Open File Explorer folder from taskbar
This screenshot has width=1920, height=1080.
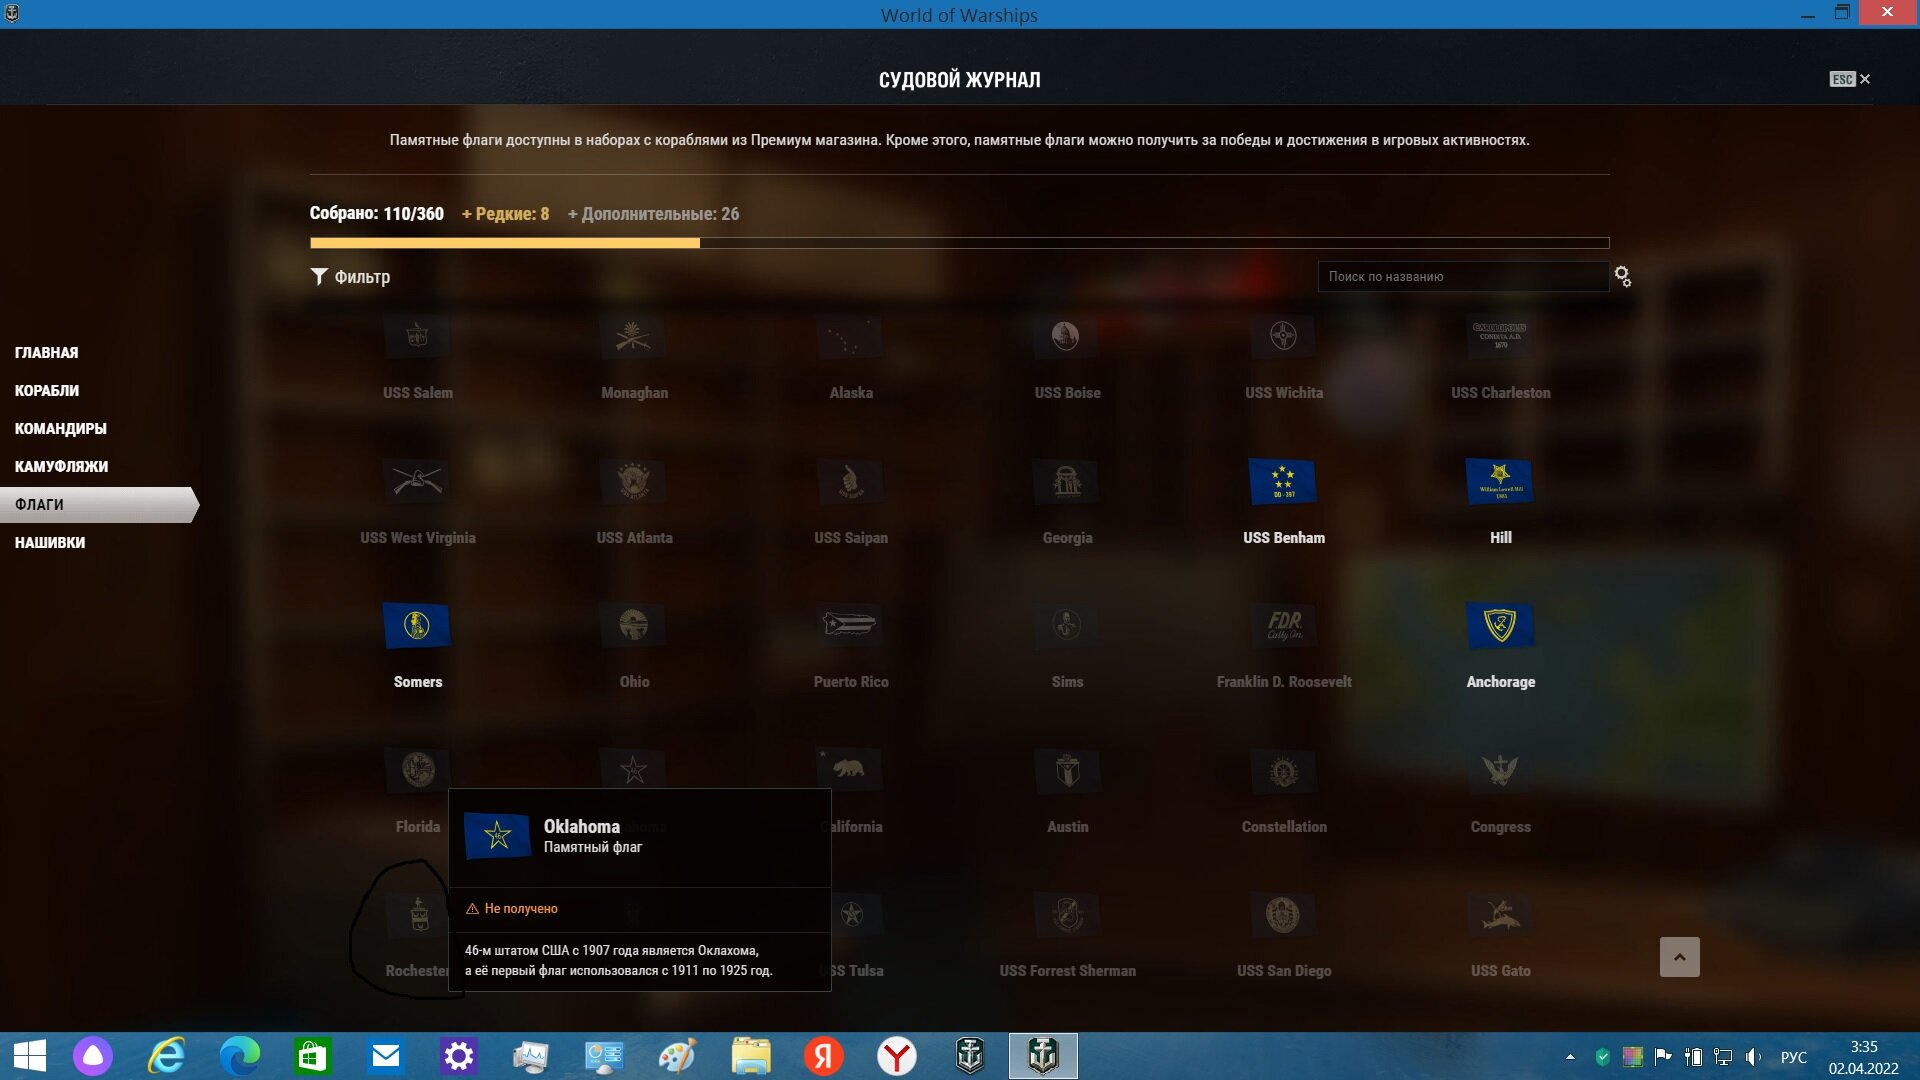point(750,1056)
